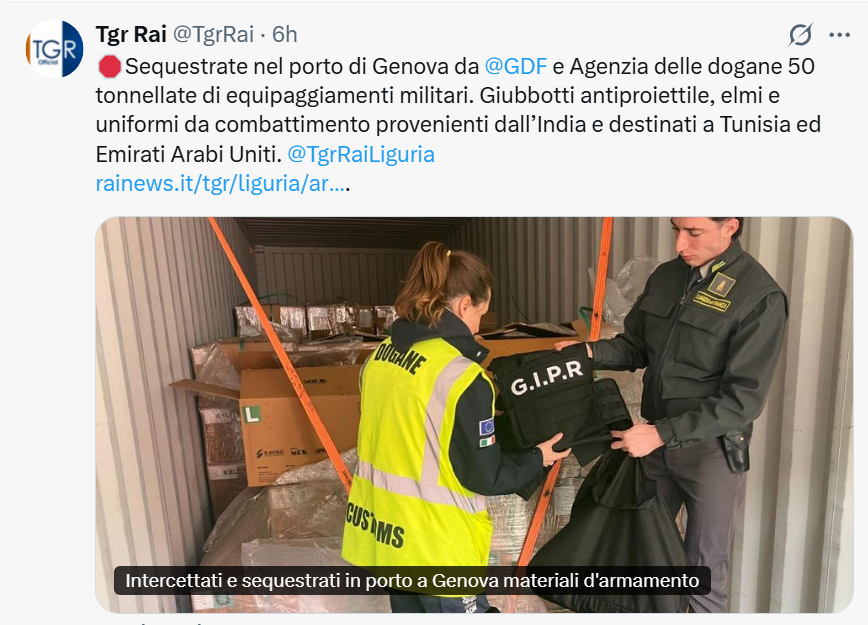Open the @GDF mention link
Image resolution: width=868 pixels, height=625 pixels.
tap(515, 66)
